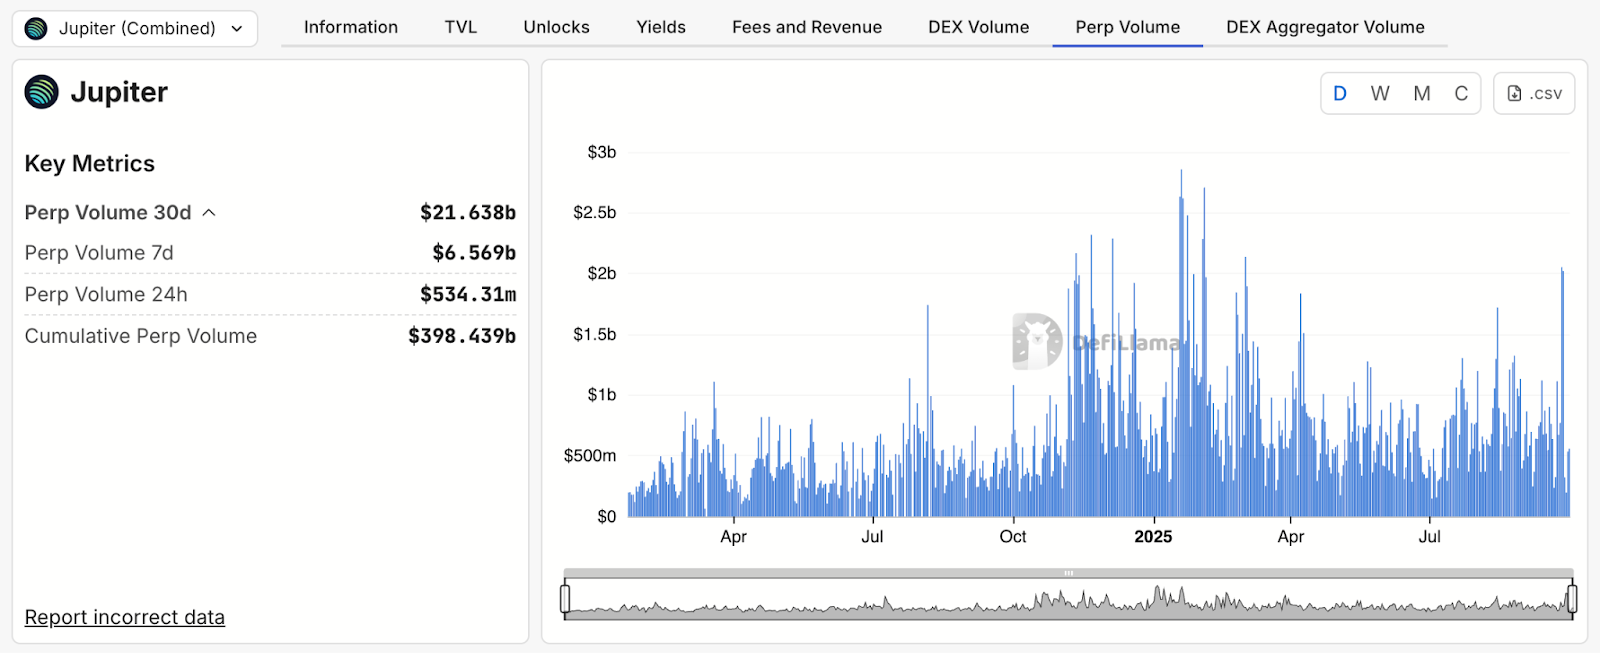Click the right handle of the range slider
Screen dimensions: 1600x653
[1572, 599]
